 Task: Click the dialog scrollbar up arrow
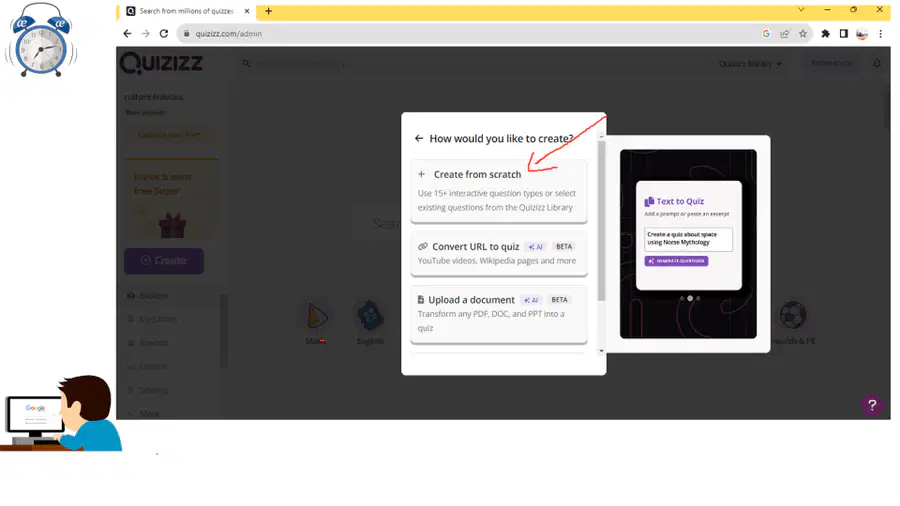pyautogui.click(x=601, y=137)
